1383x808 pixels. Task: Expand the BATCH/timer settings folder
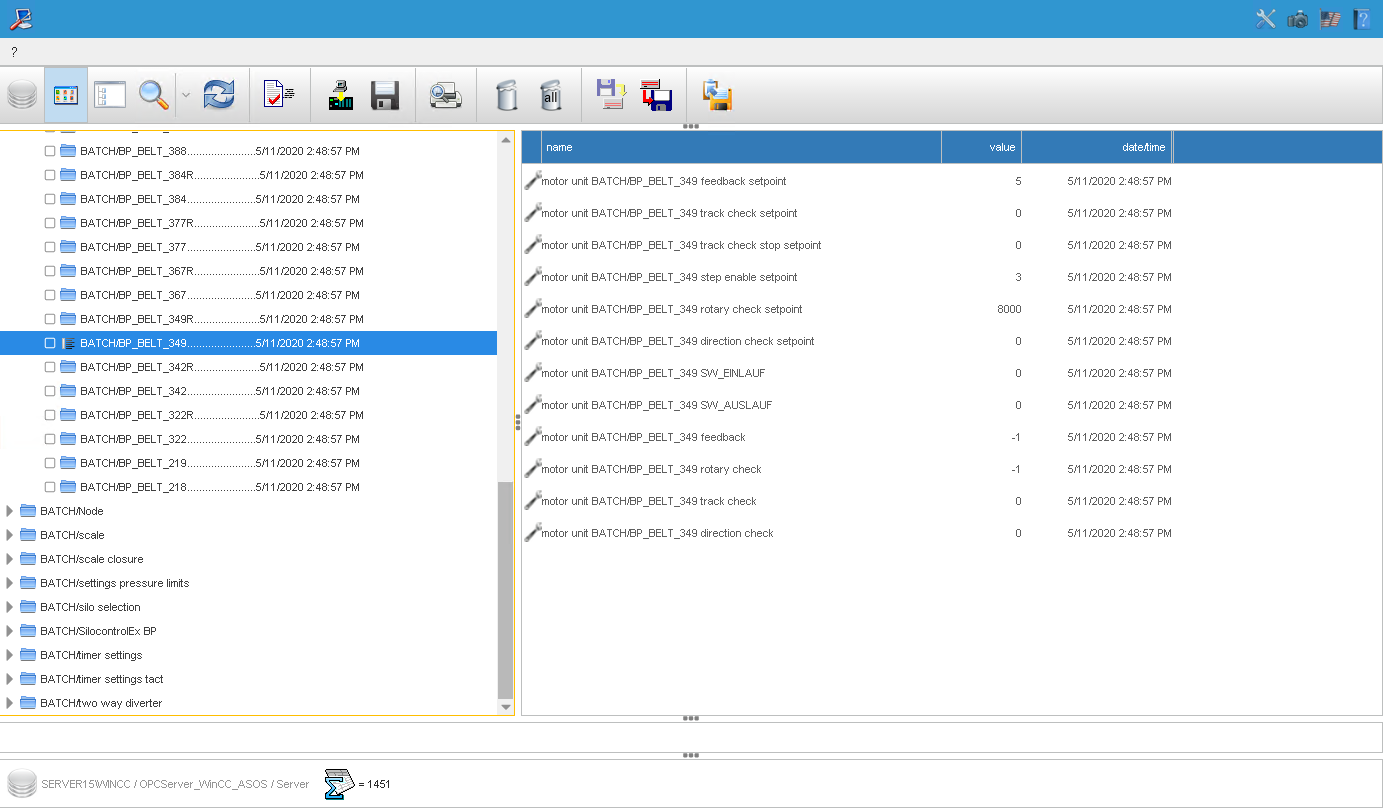(x=10, y=655)
